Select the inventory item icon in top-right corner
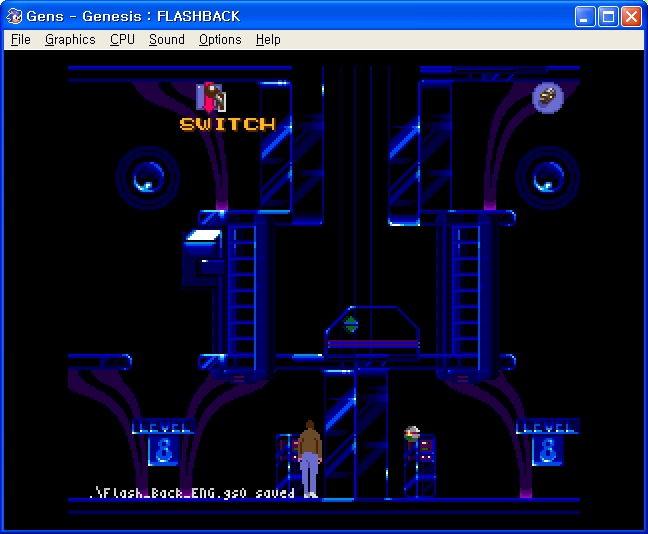Viewport: 648px width, 534px height. click(547, 97)
